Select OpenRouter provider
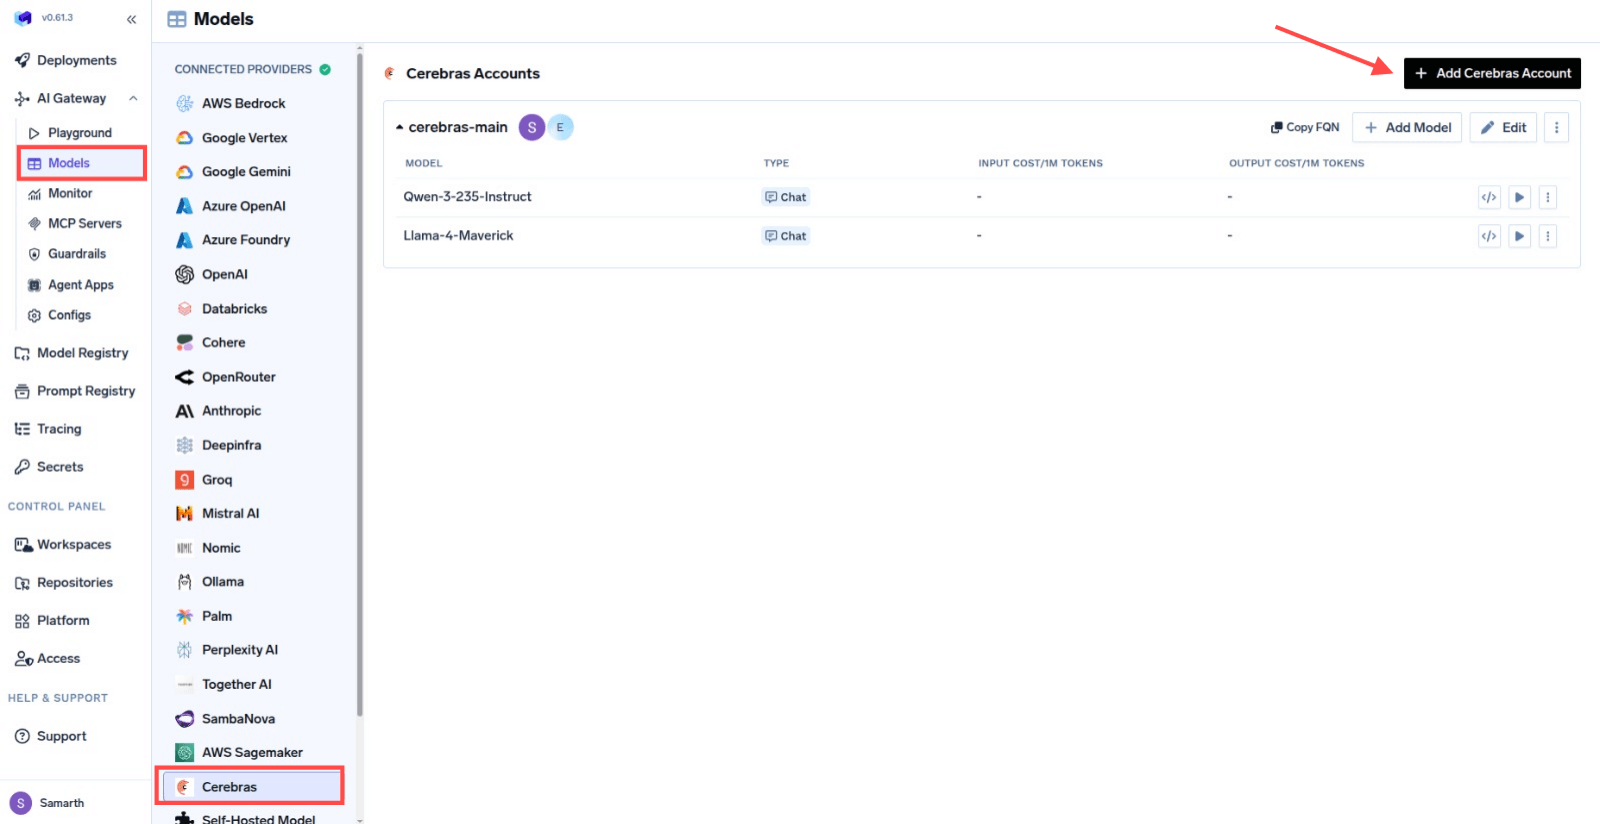This screenshot has height=824, width=1600. [x=225, y=377]
